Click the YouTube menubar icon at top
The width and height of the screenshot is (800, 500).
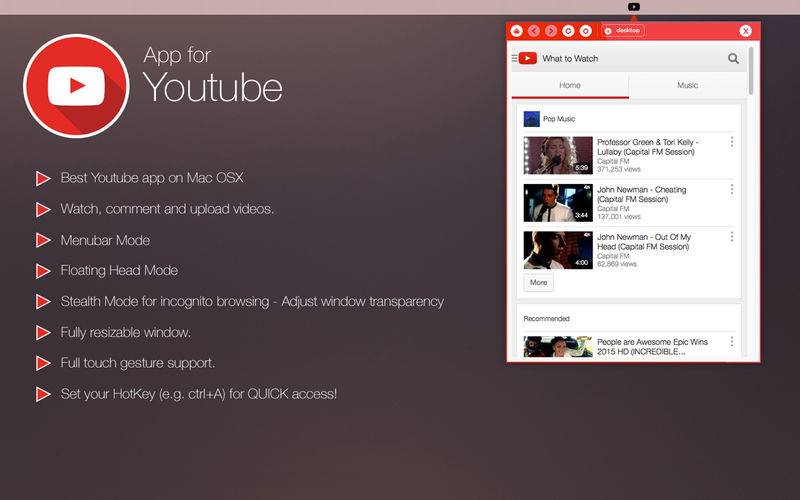pos(634,7)
